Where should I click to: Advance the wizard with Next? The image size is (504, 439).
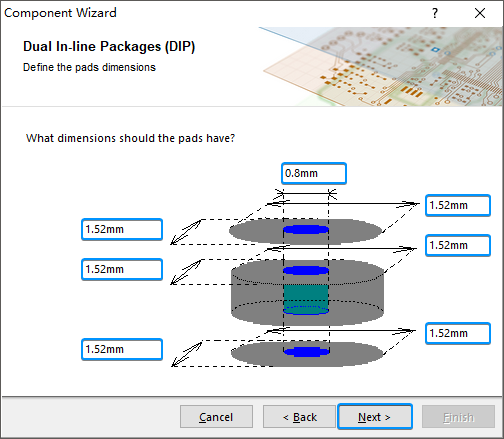(x=375, y=417)
